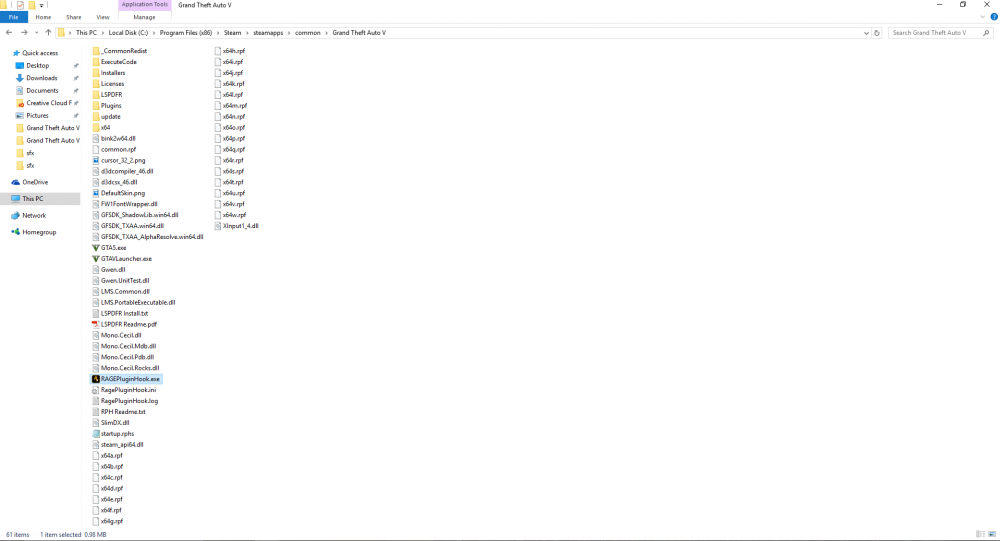Open the View ribbon tab
1000x541 pixels.
click(103, 17)
